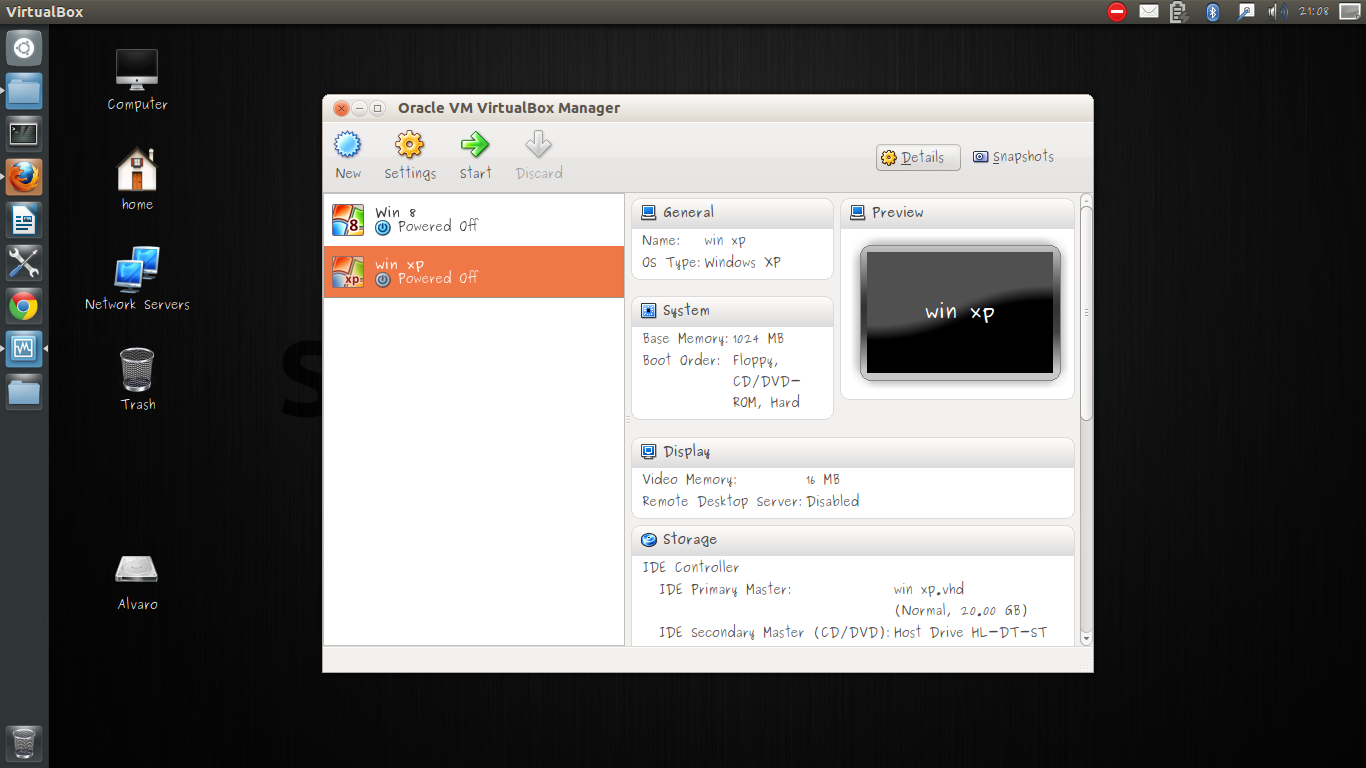
Task: Click the win xp Powered Off status icon
Action: tap(383, 280)
